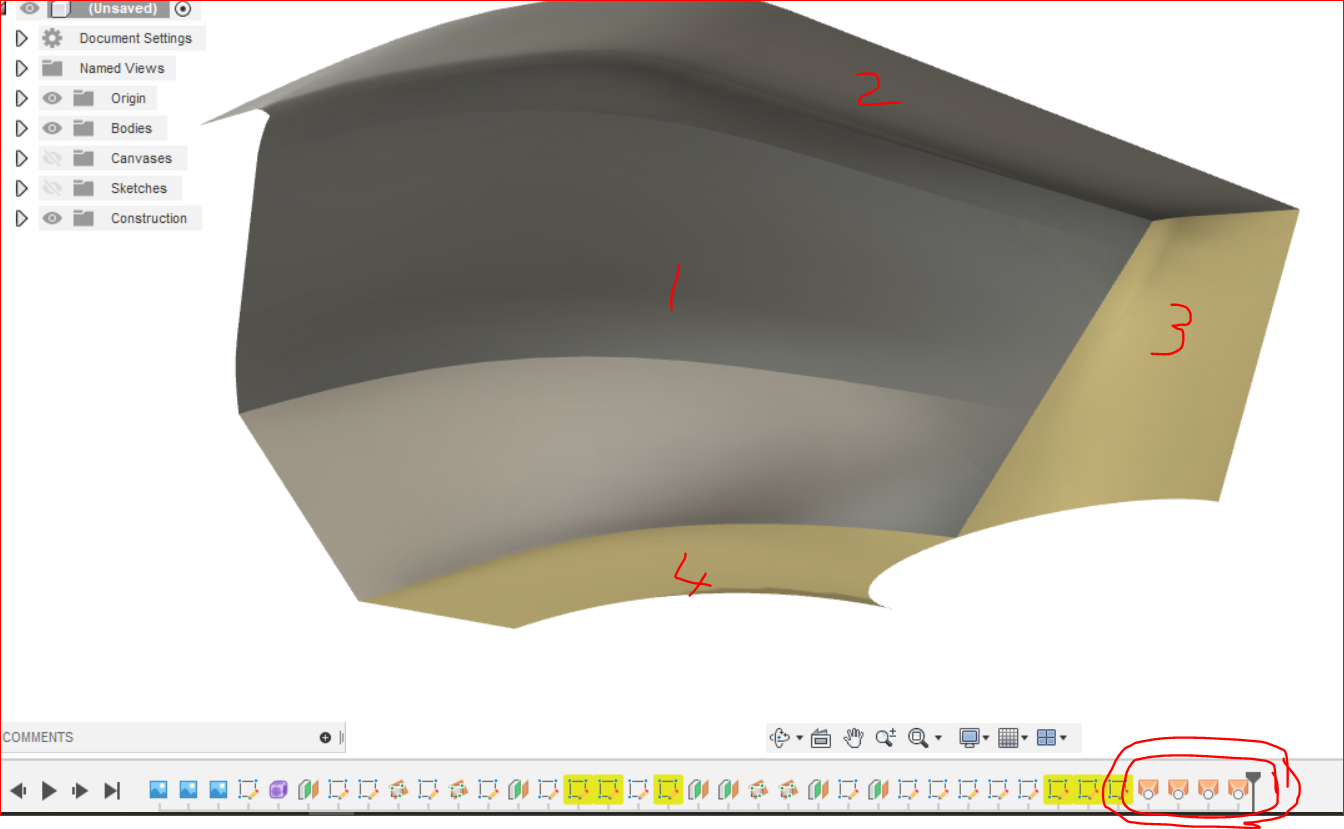Click the add comment plus button
Screen dimensions: 1344x829
pyautogui.click(x=325, y=737)
